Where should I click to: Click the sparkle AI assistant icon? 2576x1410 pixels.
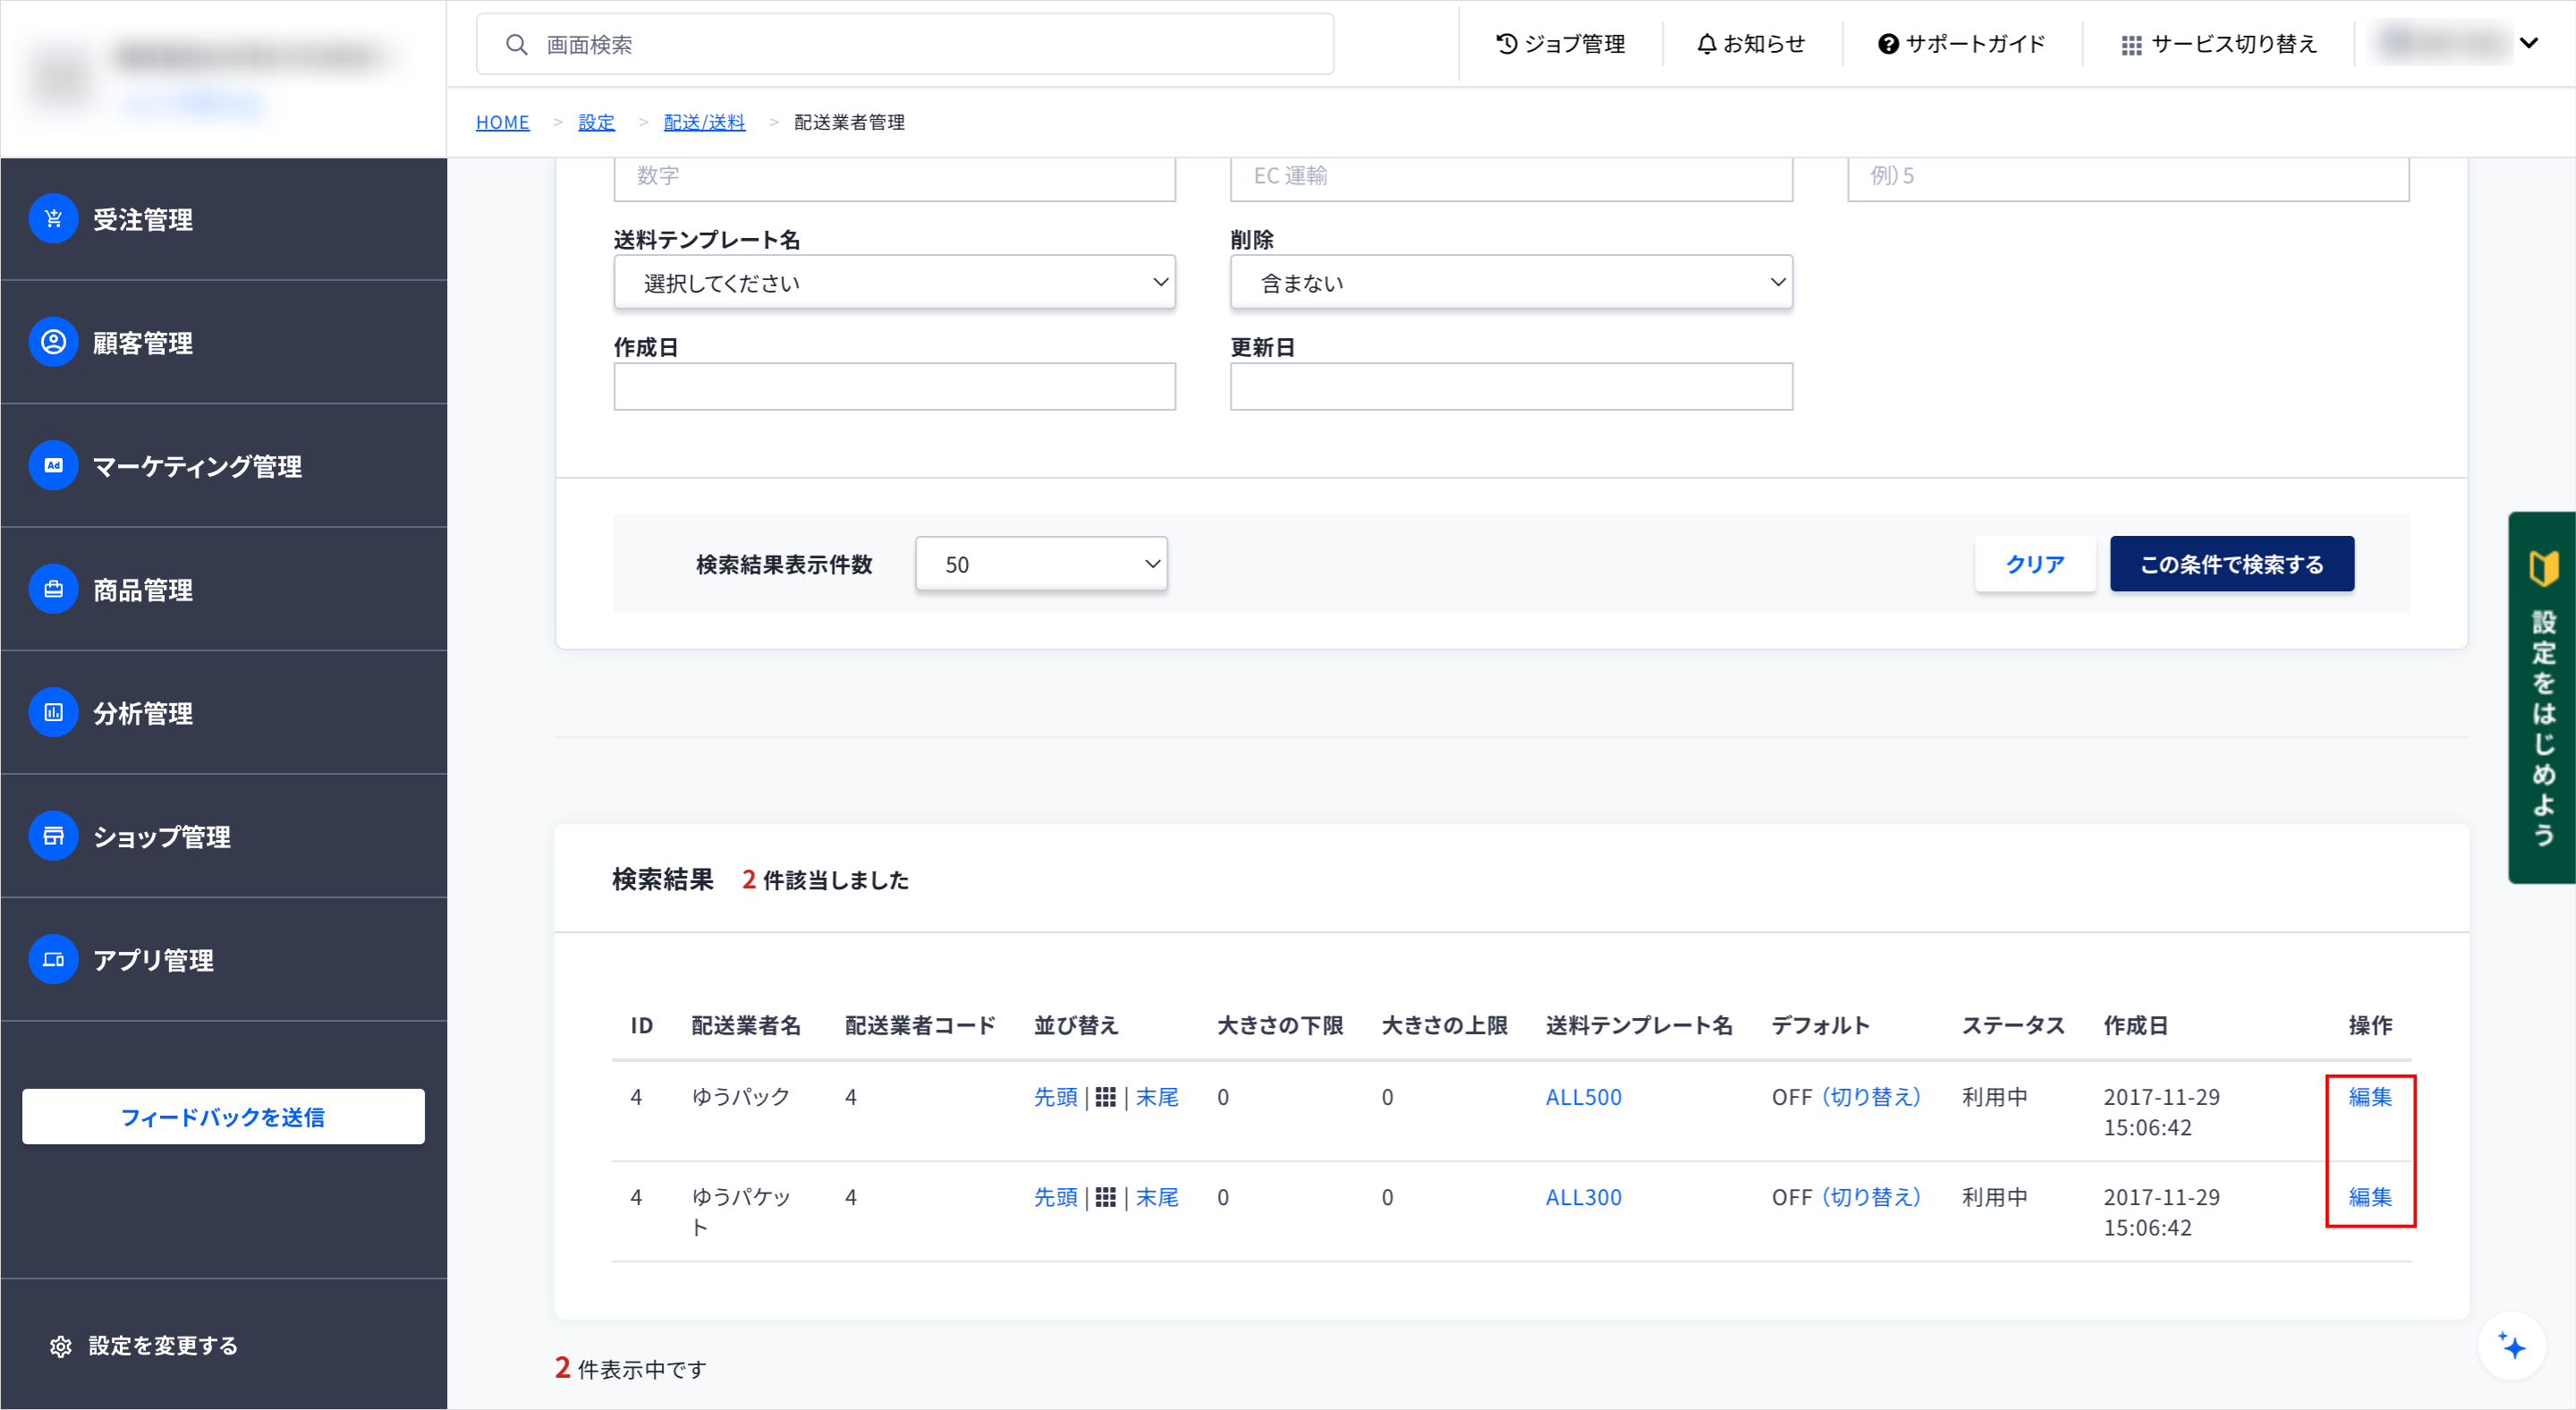click(2511, 1346)
